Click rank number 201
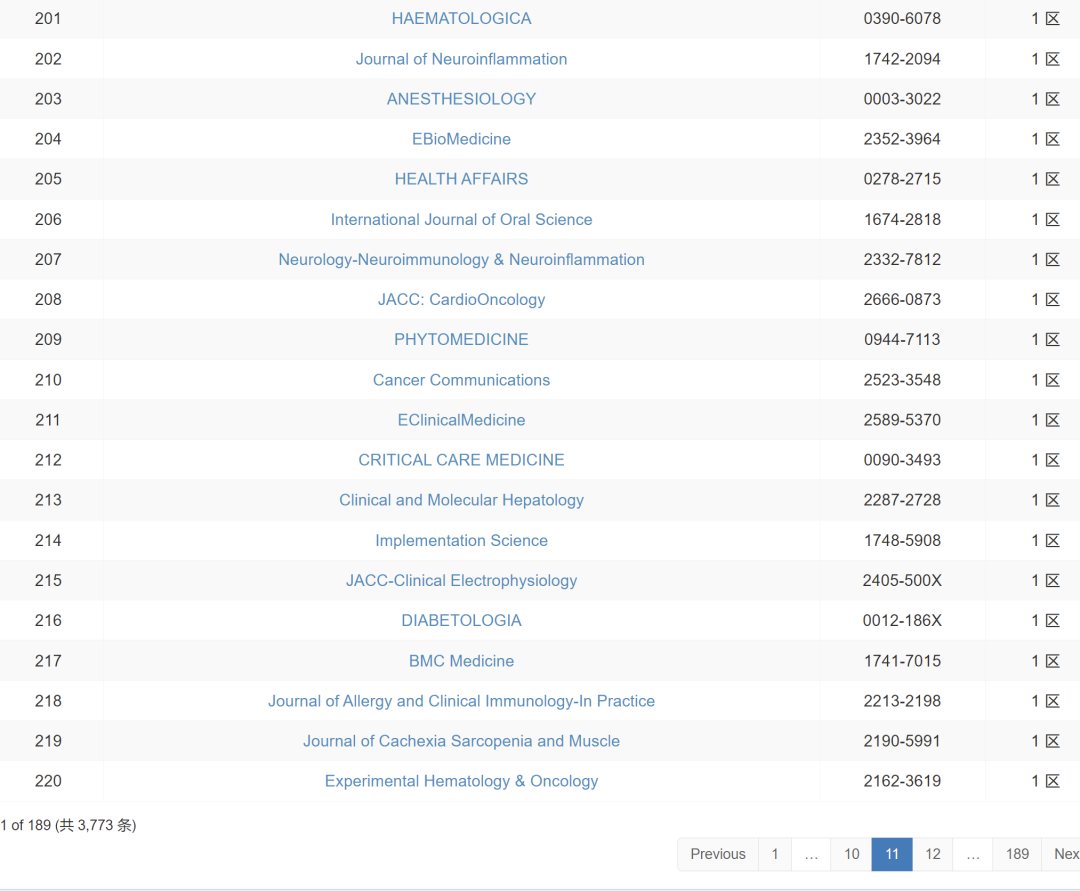1080x891 pixels. tap(48, 19)
